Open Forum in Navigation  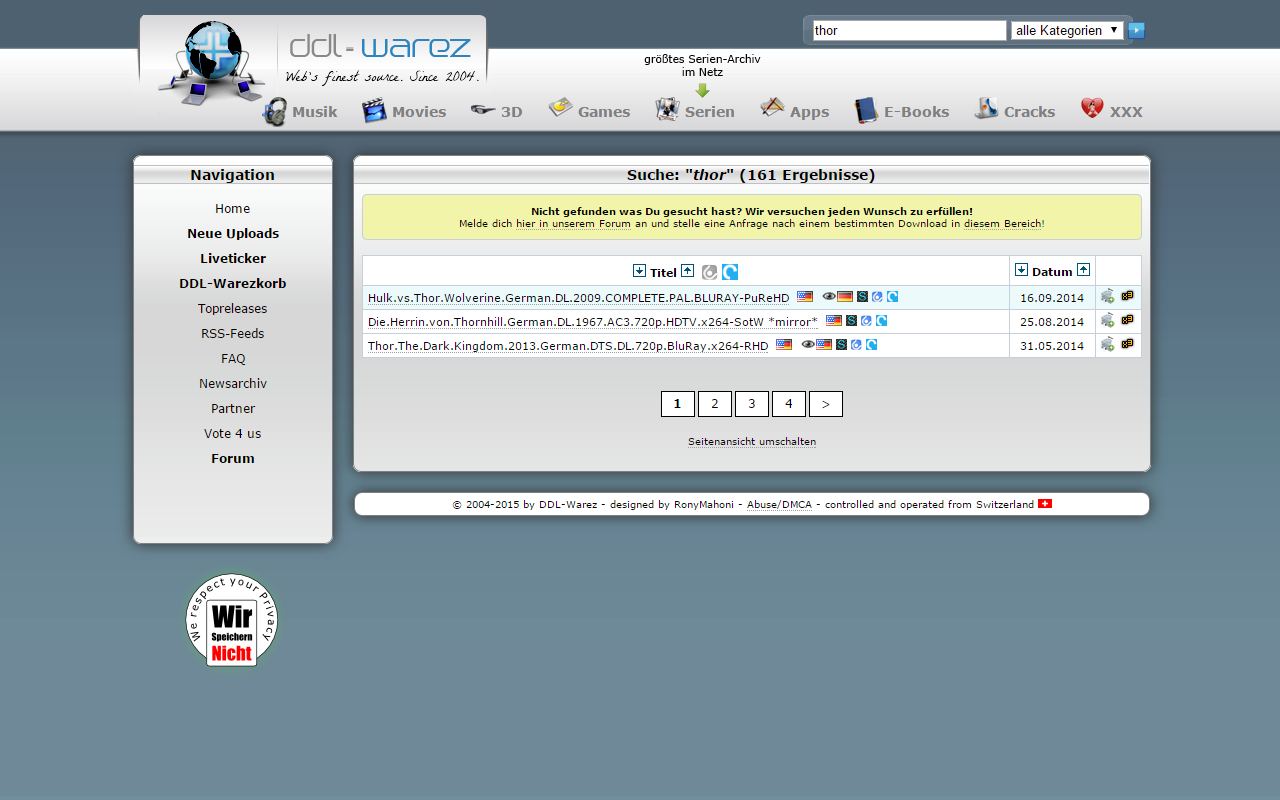click(x=233, y=459)
